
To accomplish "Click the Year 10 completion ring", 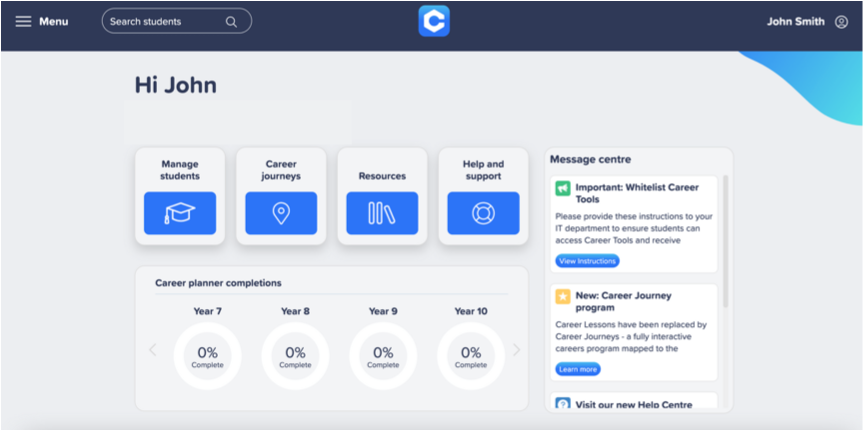I will [471, 356].
